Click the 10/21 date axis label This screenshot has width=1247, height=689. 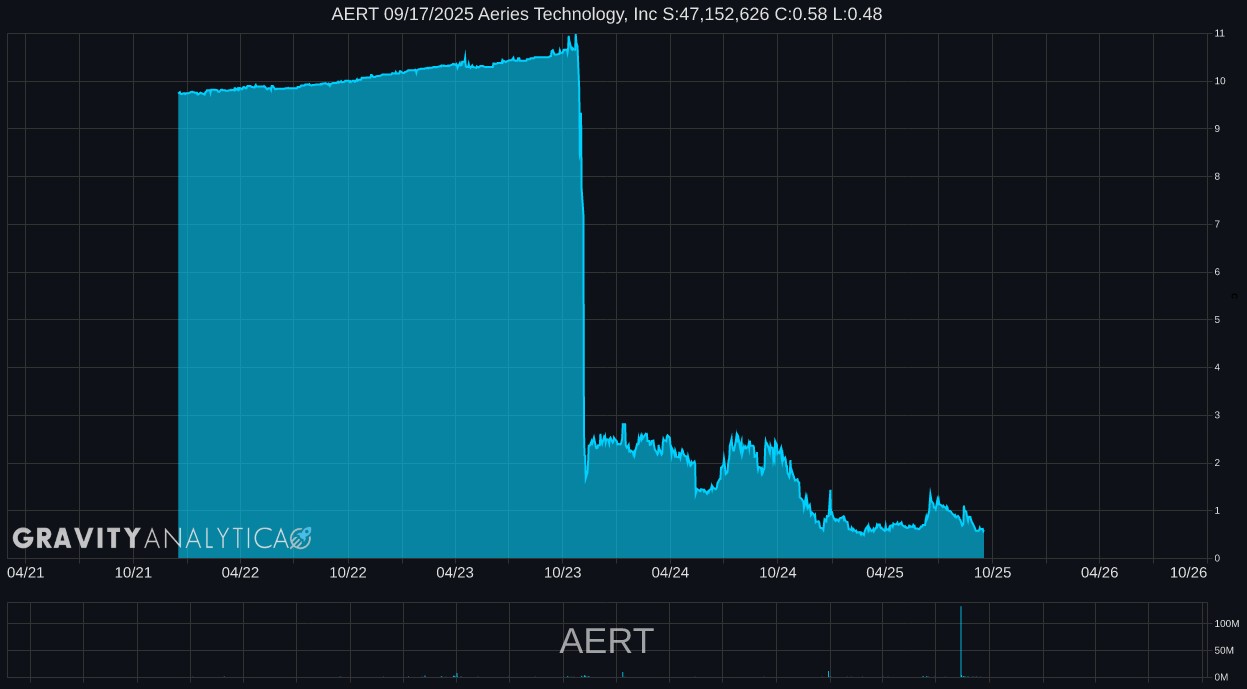(133, 572)
